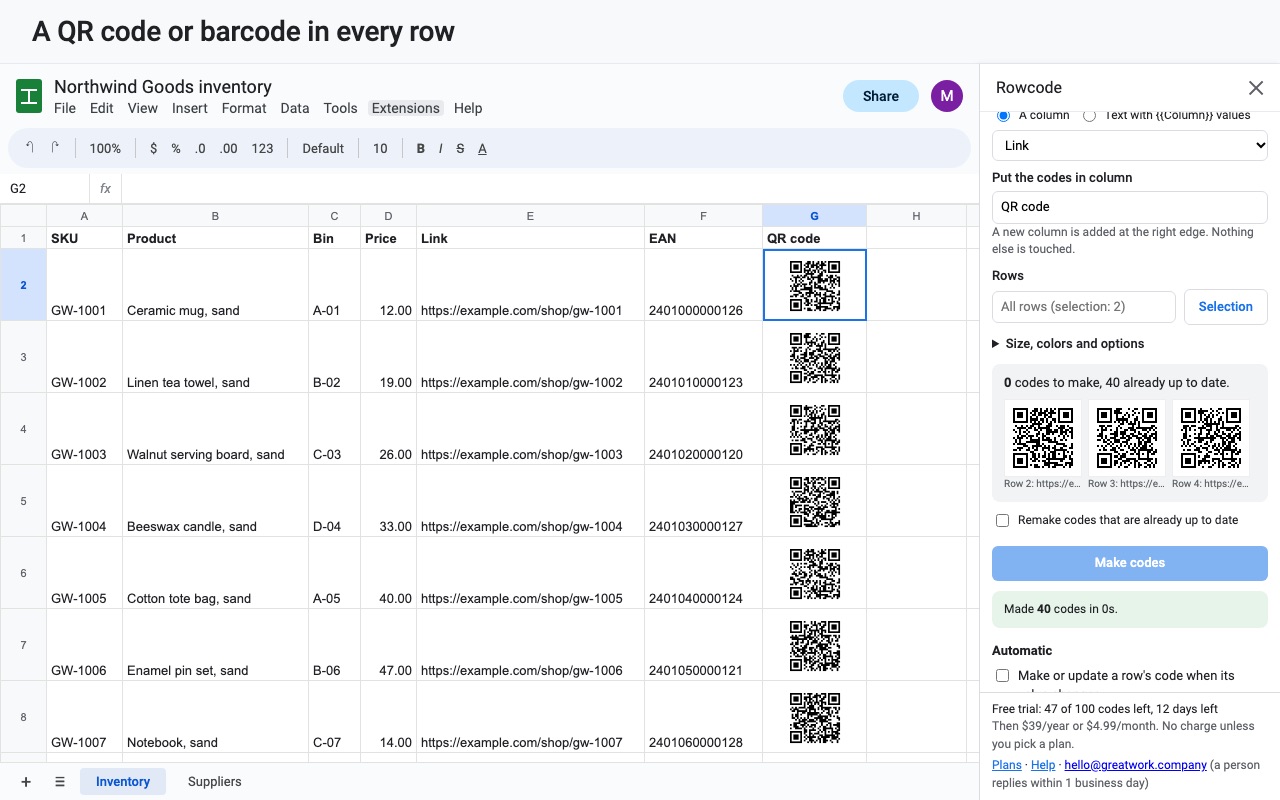Select the "A column" radio option
Viewport: 1280px width, 800px height.
pyautogui.click(x=1003, y=116)
